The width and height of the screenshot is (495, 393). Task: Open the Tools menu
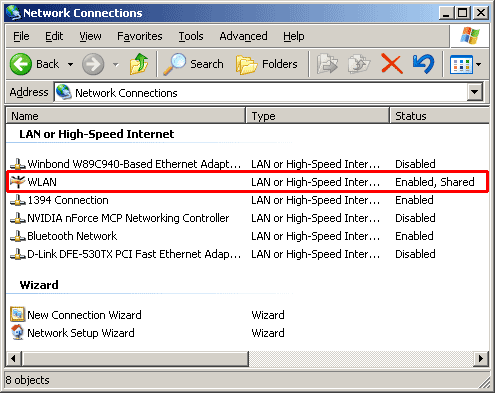(191, 36)
